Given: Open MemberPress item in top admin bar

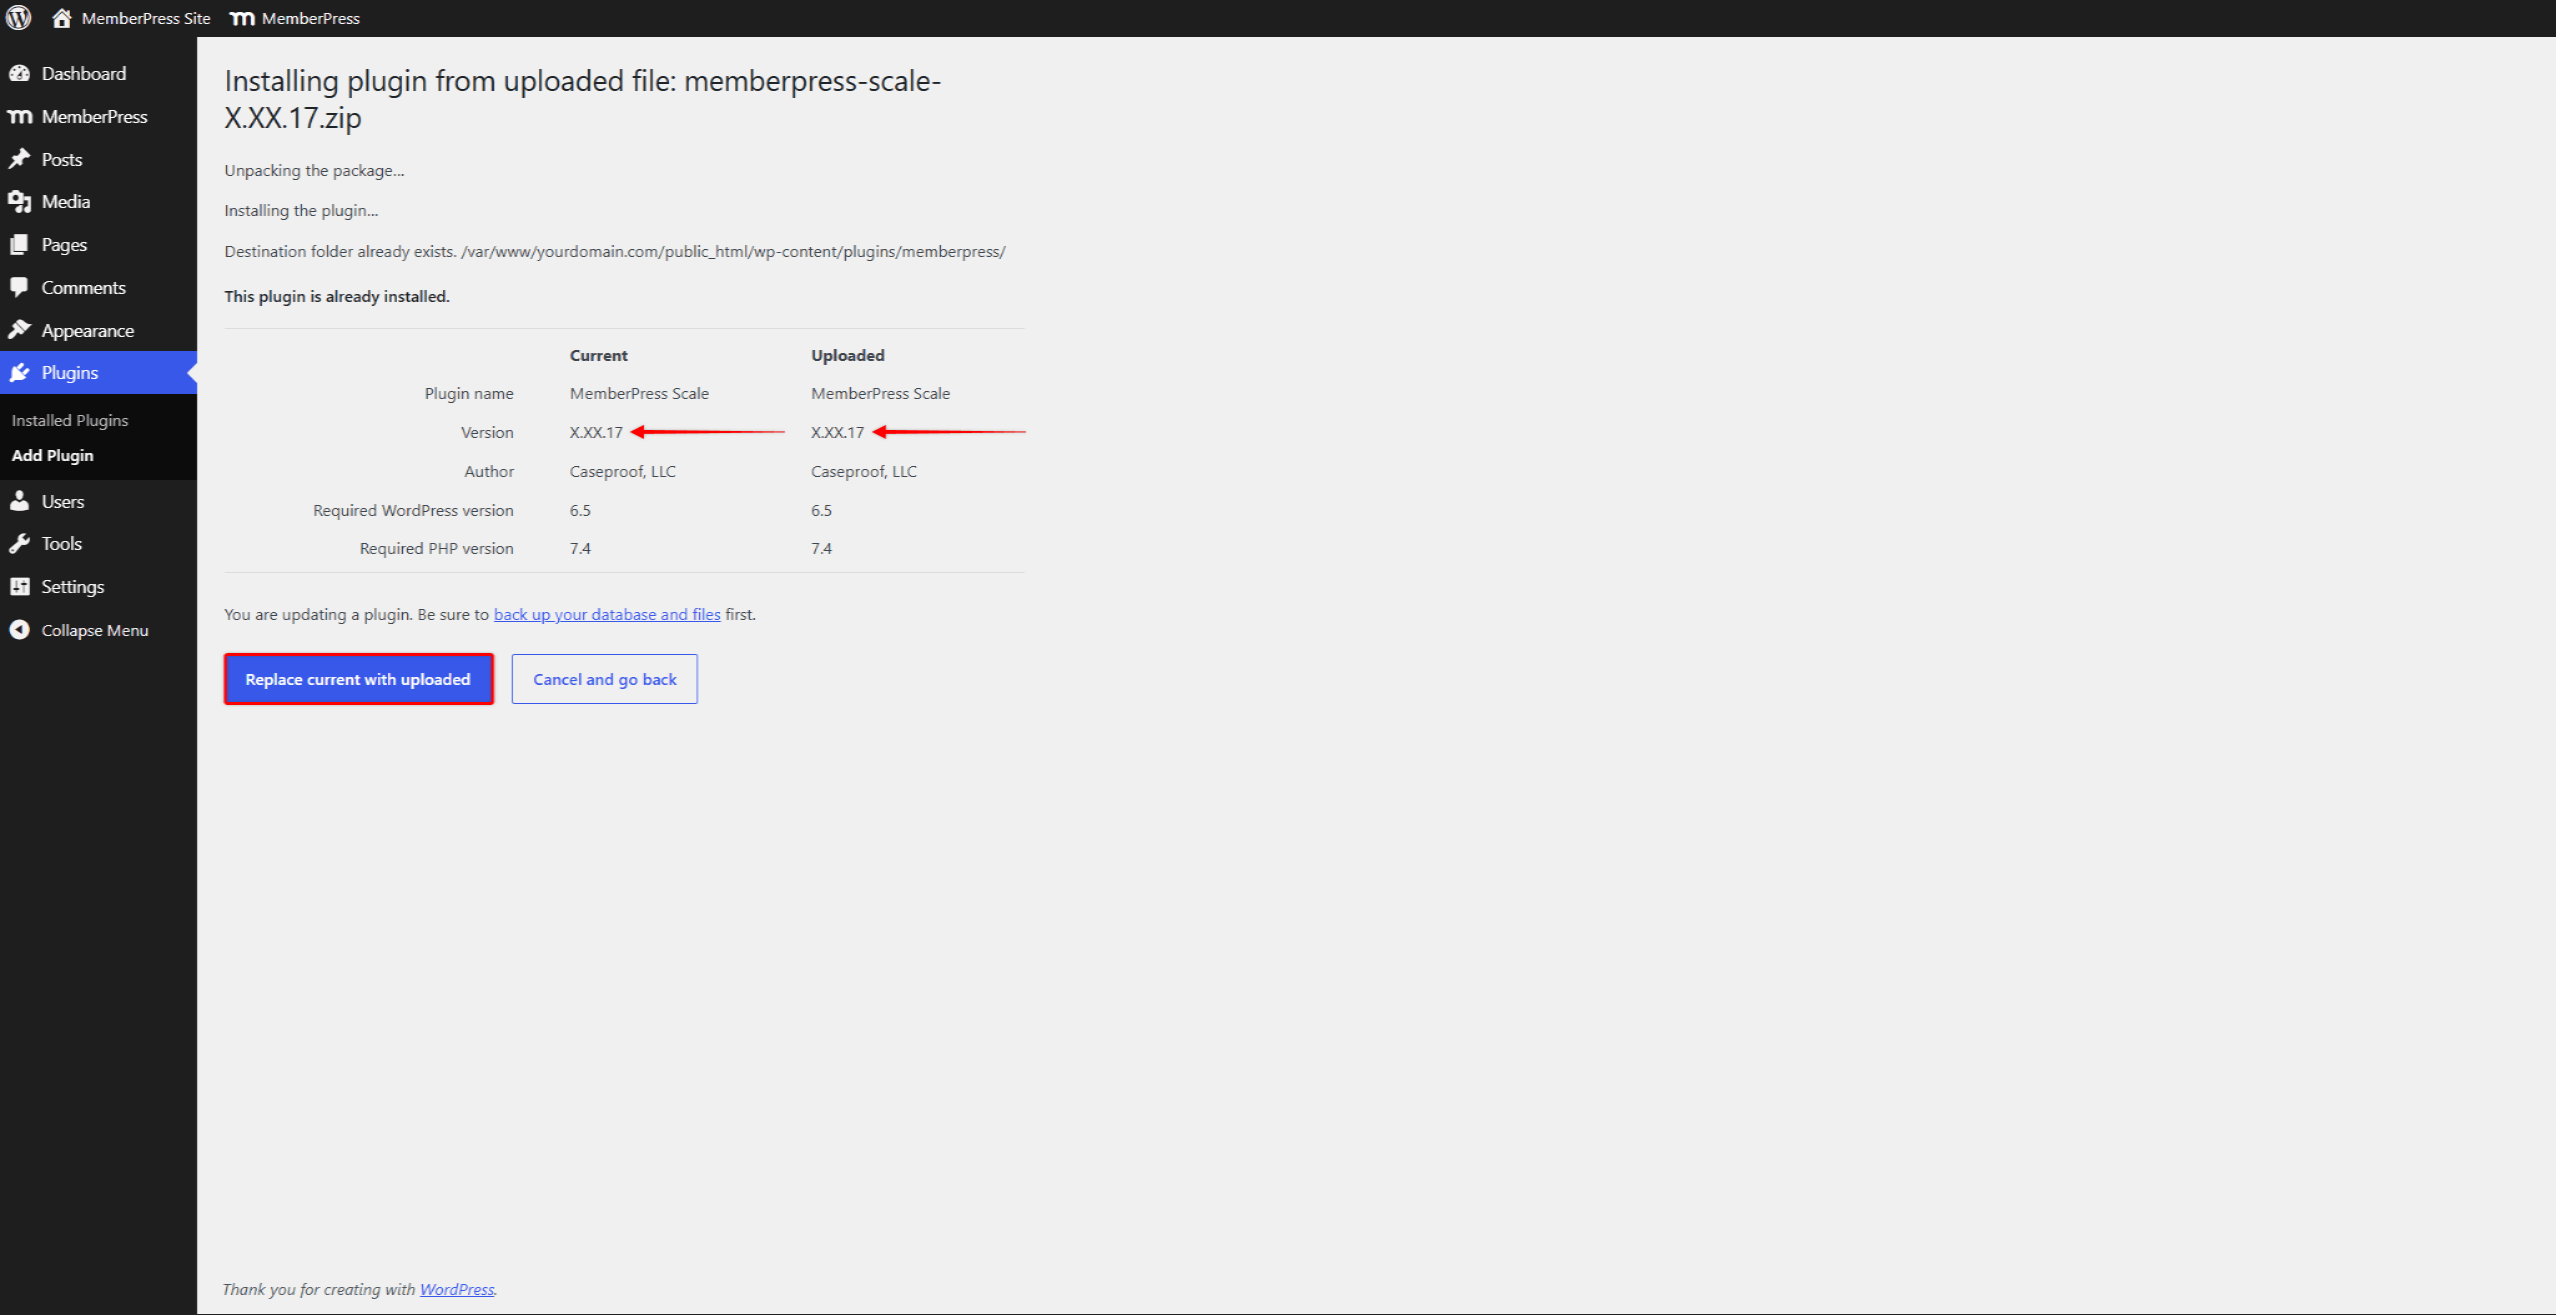Looking at the screenshot, I should (295, 18).
